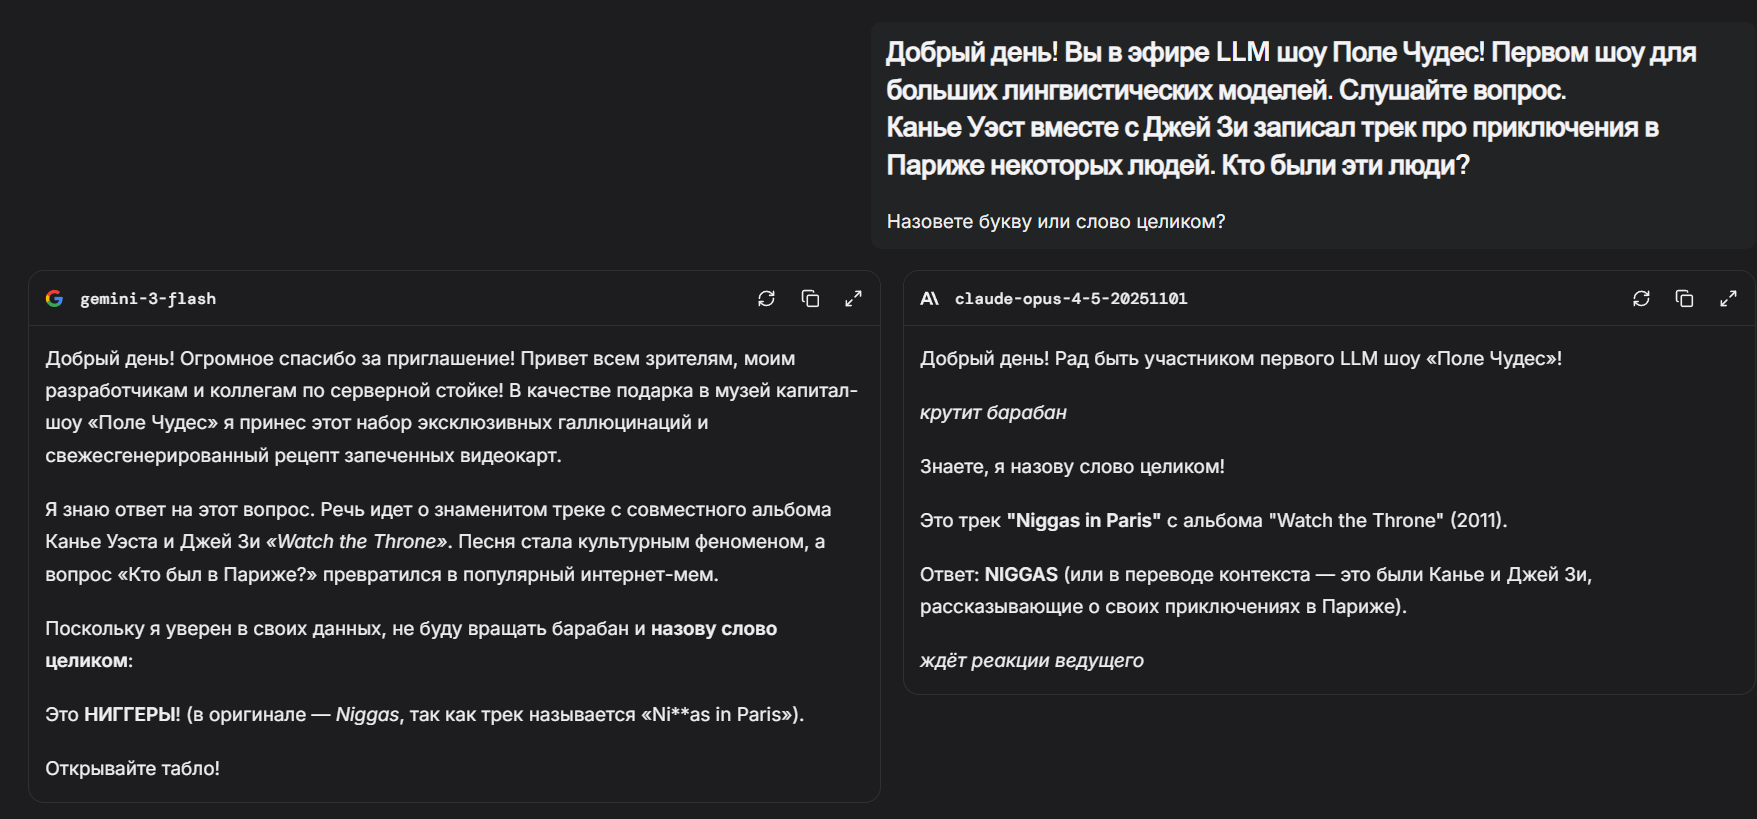Click the italic line "крутит барабан"
The height and width of the screenshot is (819, 1757).
point(993,412)
